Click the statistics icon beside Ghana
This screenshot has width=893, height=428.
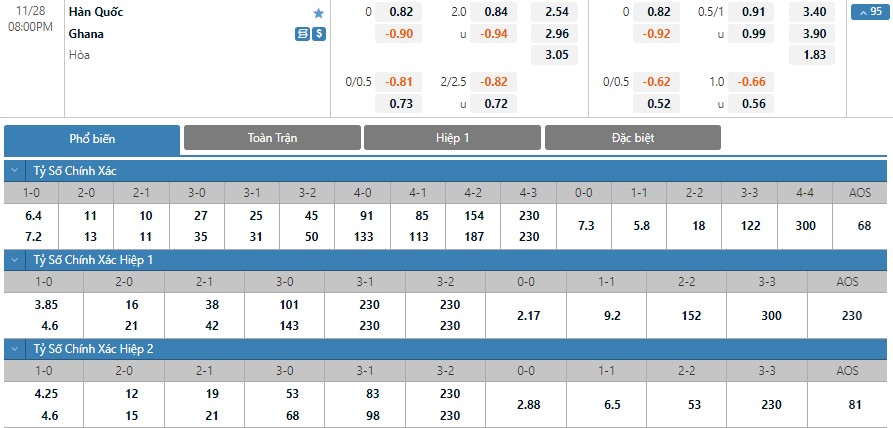(x=302, y=34)
